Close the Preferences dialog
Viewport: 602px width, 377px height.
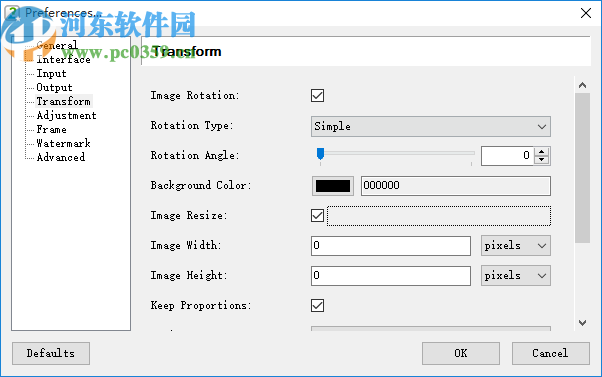[x=586, y=13]
